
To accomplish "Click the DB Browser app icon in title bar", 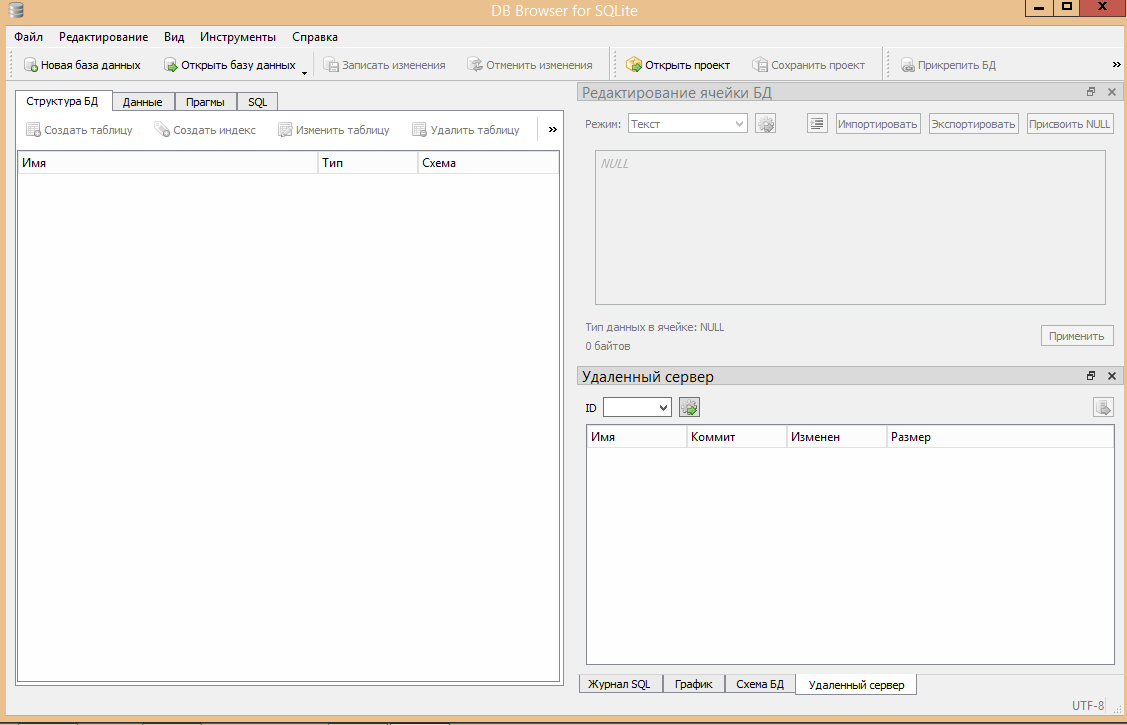I will (x=16, y=10).
